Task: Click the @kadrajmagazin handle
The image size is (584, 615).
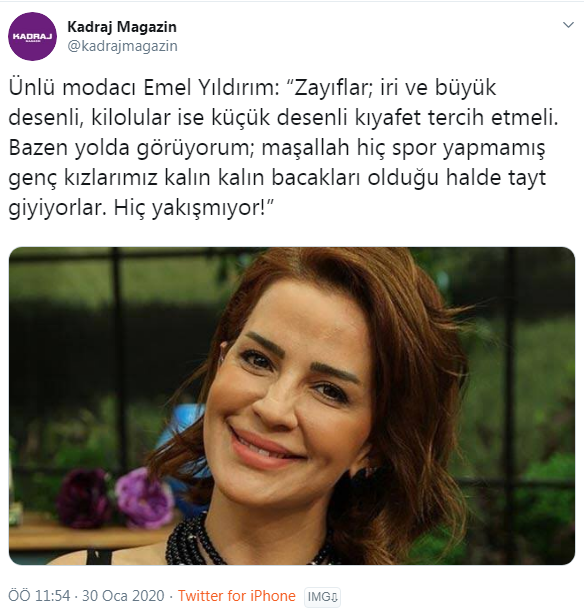Action: (122, 46)
